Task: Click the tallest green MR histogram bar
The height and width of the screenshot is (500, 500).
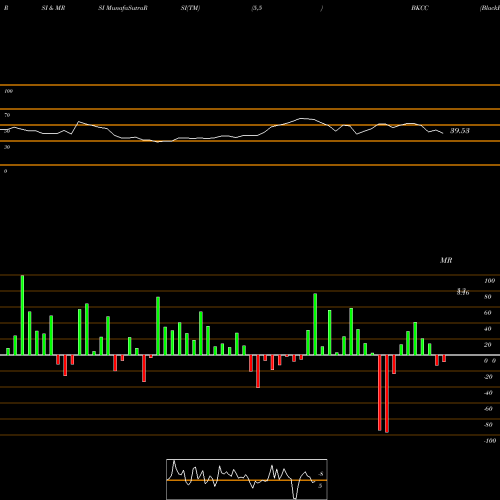Action: click(22, 315)
